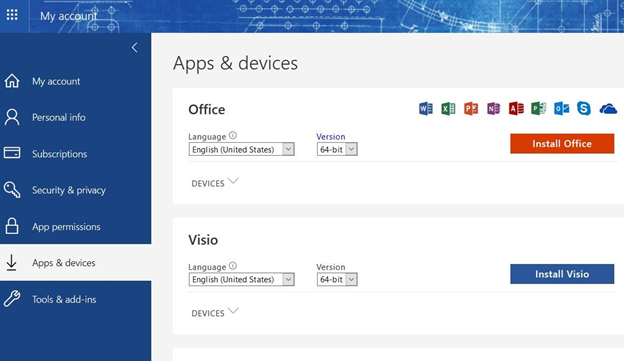Click the Outlook icon in Office row
The image size is (624, 361).
coord(562,108)
